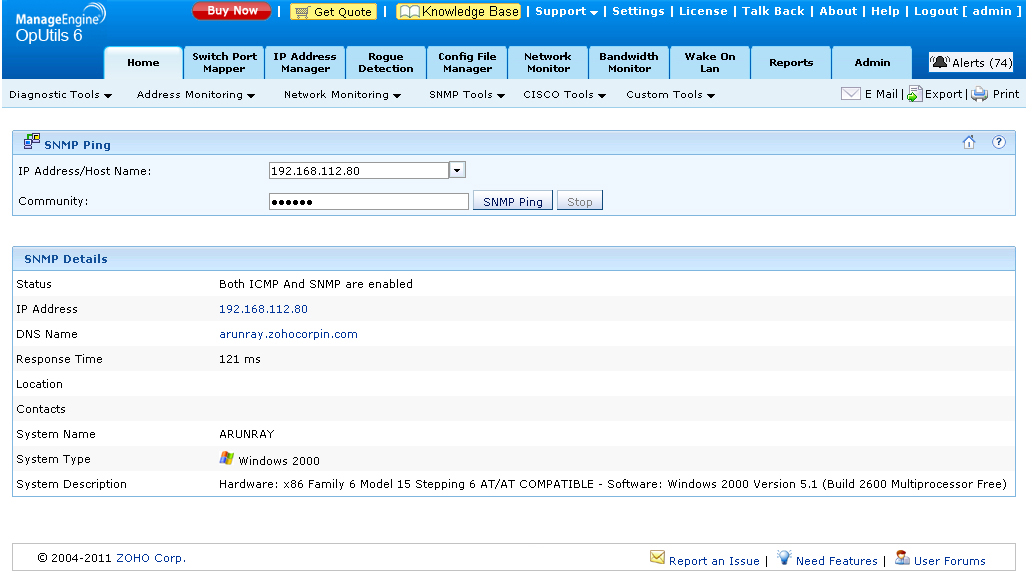Expand the Network Monitoring menu
1034x574 pixels.
[343, 95]
